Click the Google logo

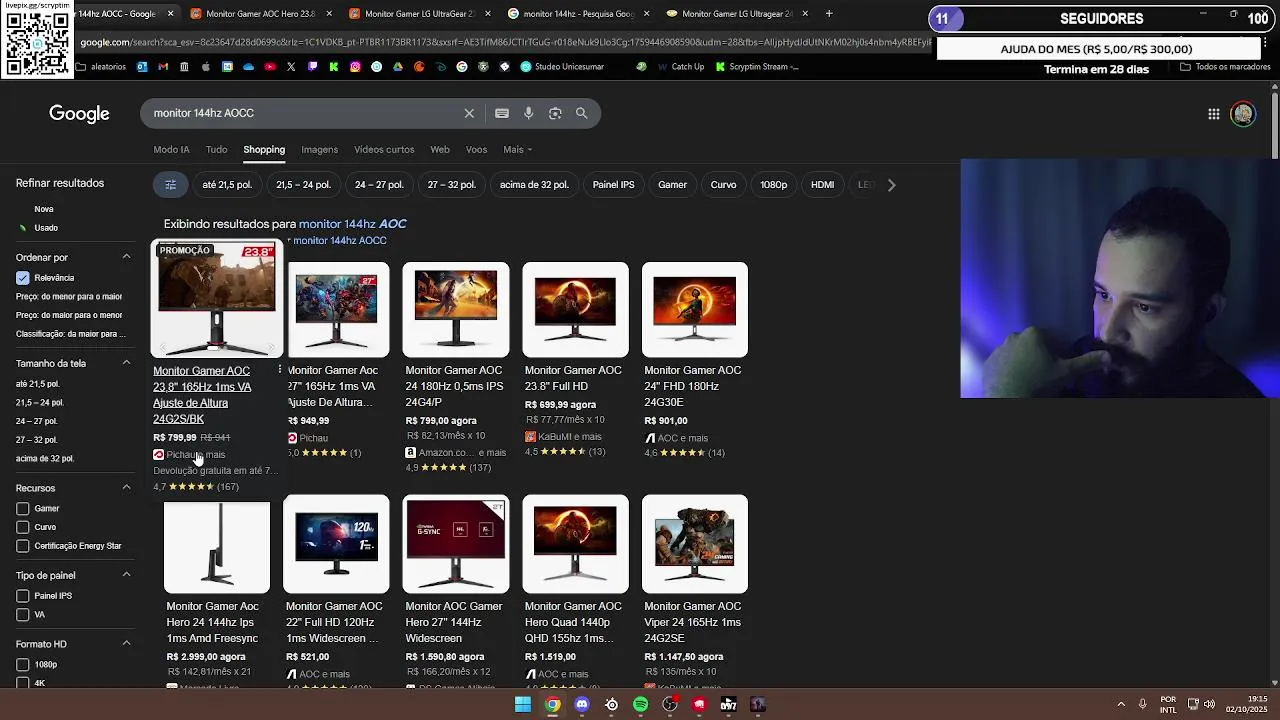pos(79,114)
